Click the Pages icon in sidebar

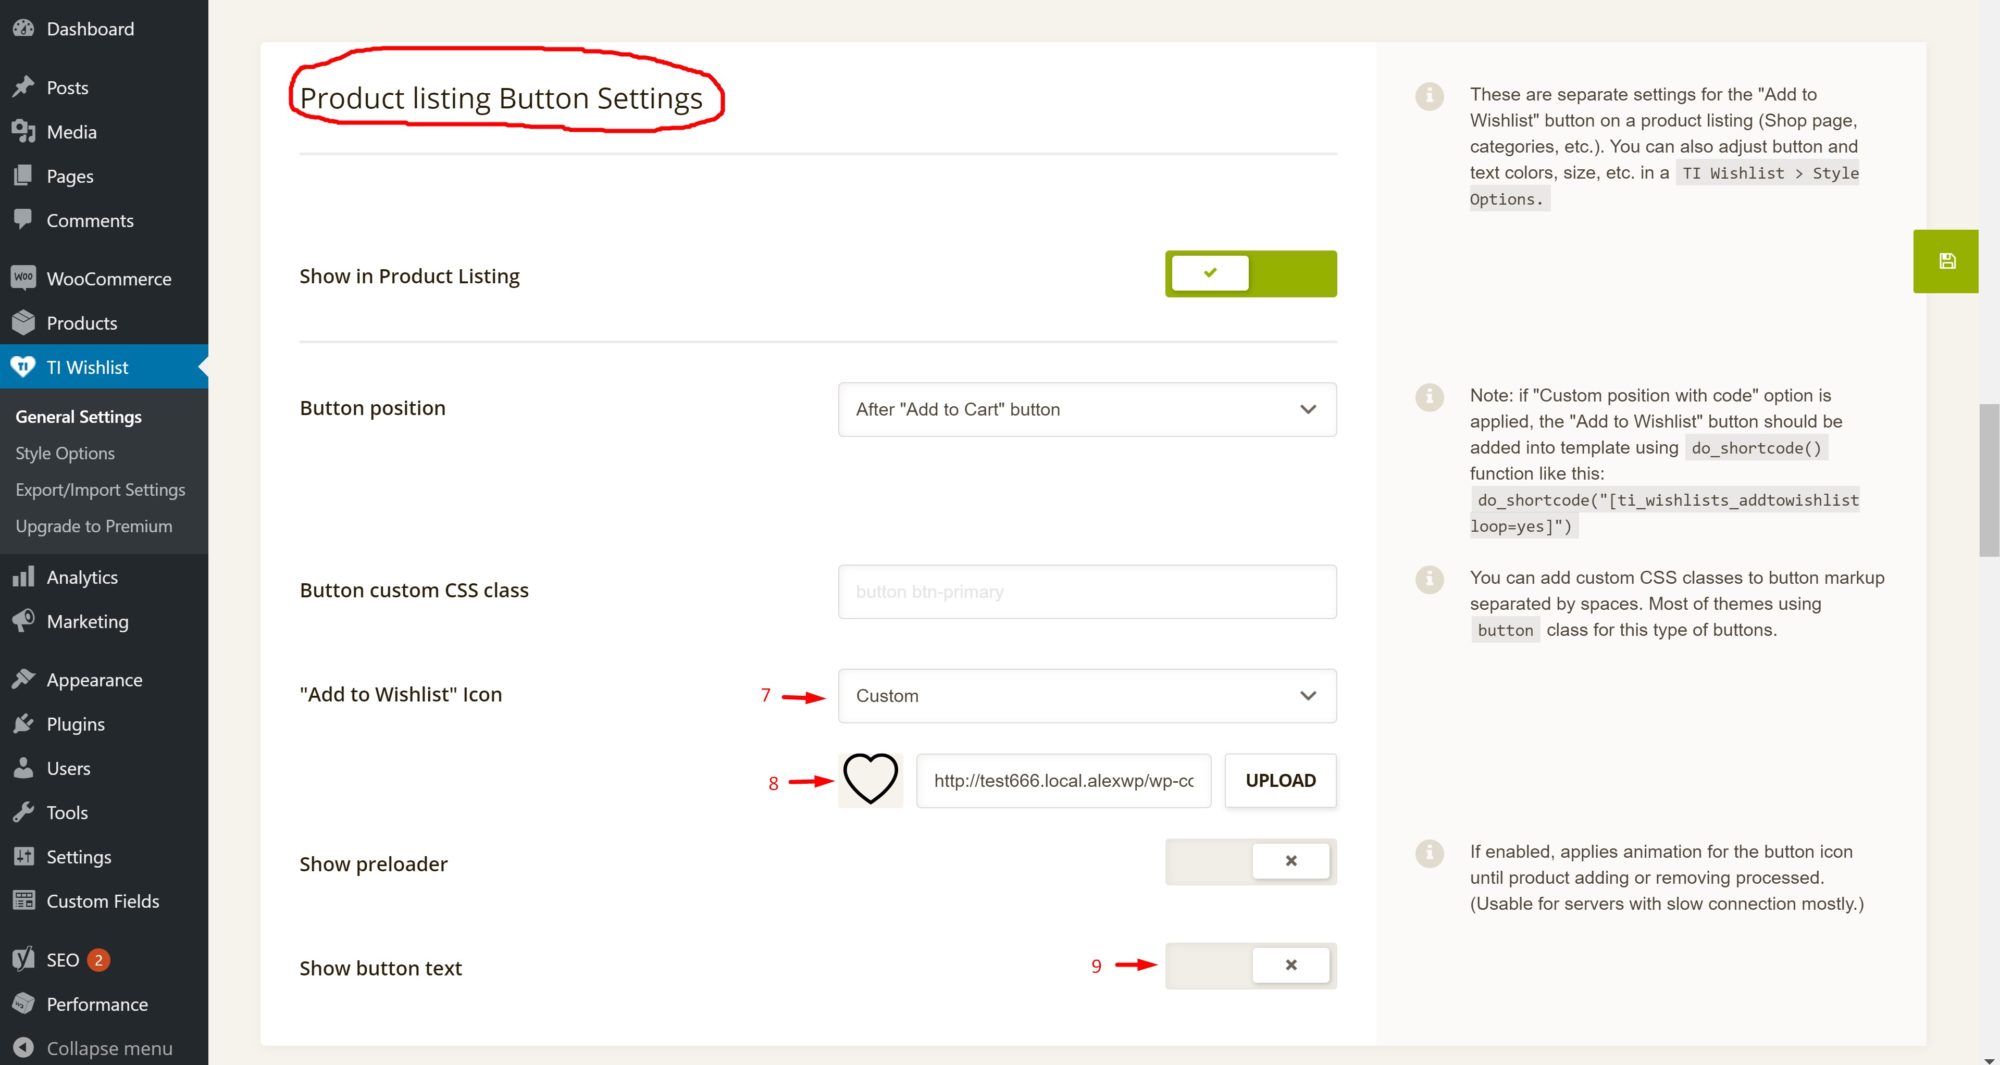click(23, 176)
